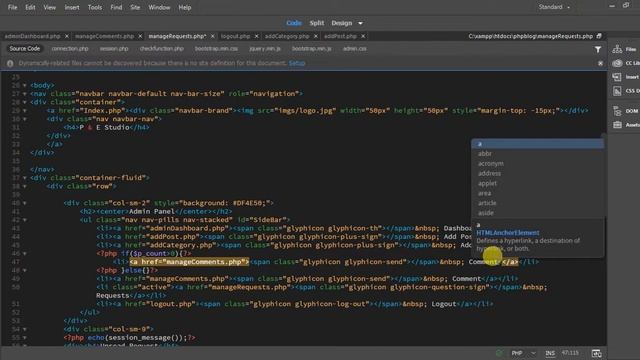Screen dimensions: 640x360
Task: Collapse the container-fluid div on line 37
Action: 24,178
